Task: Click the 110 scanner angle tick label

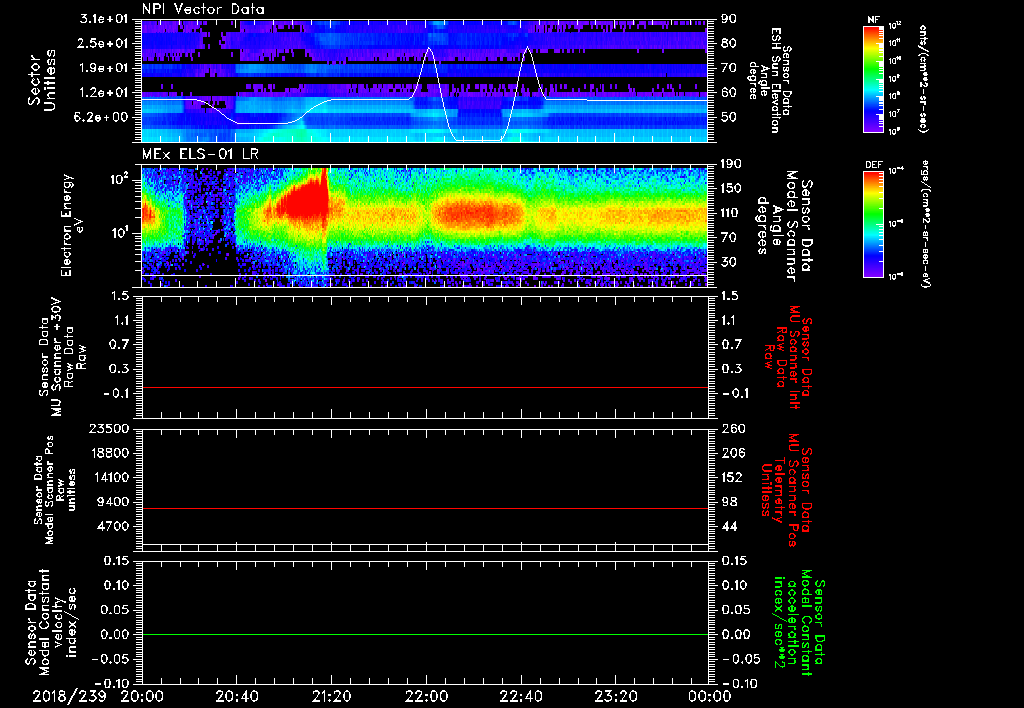Action: (x=732, y=213)
